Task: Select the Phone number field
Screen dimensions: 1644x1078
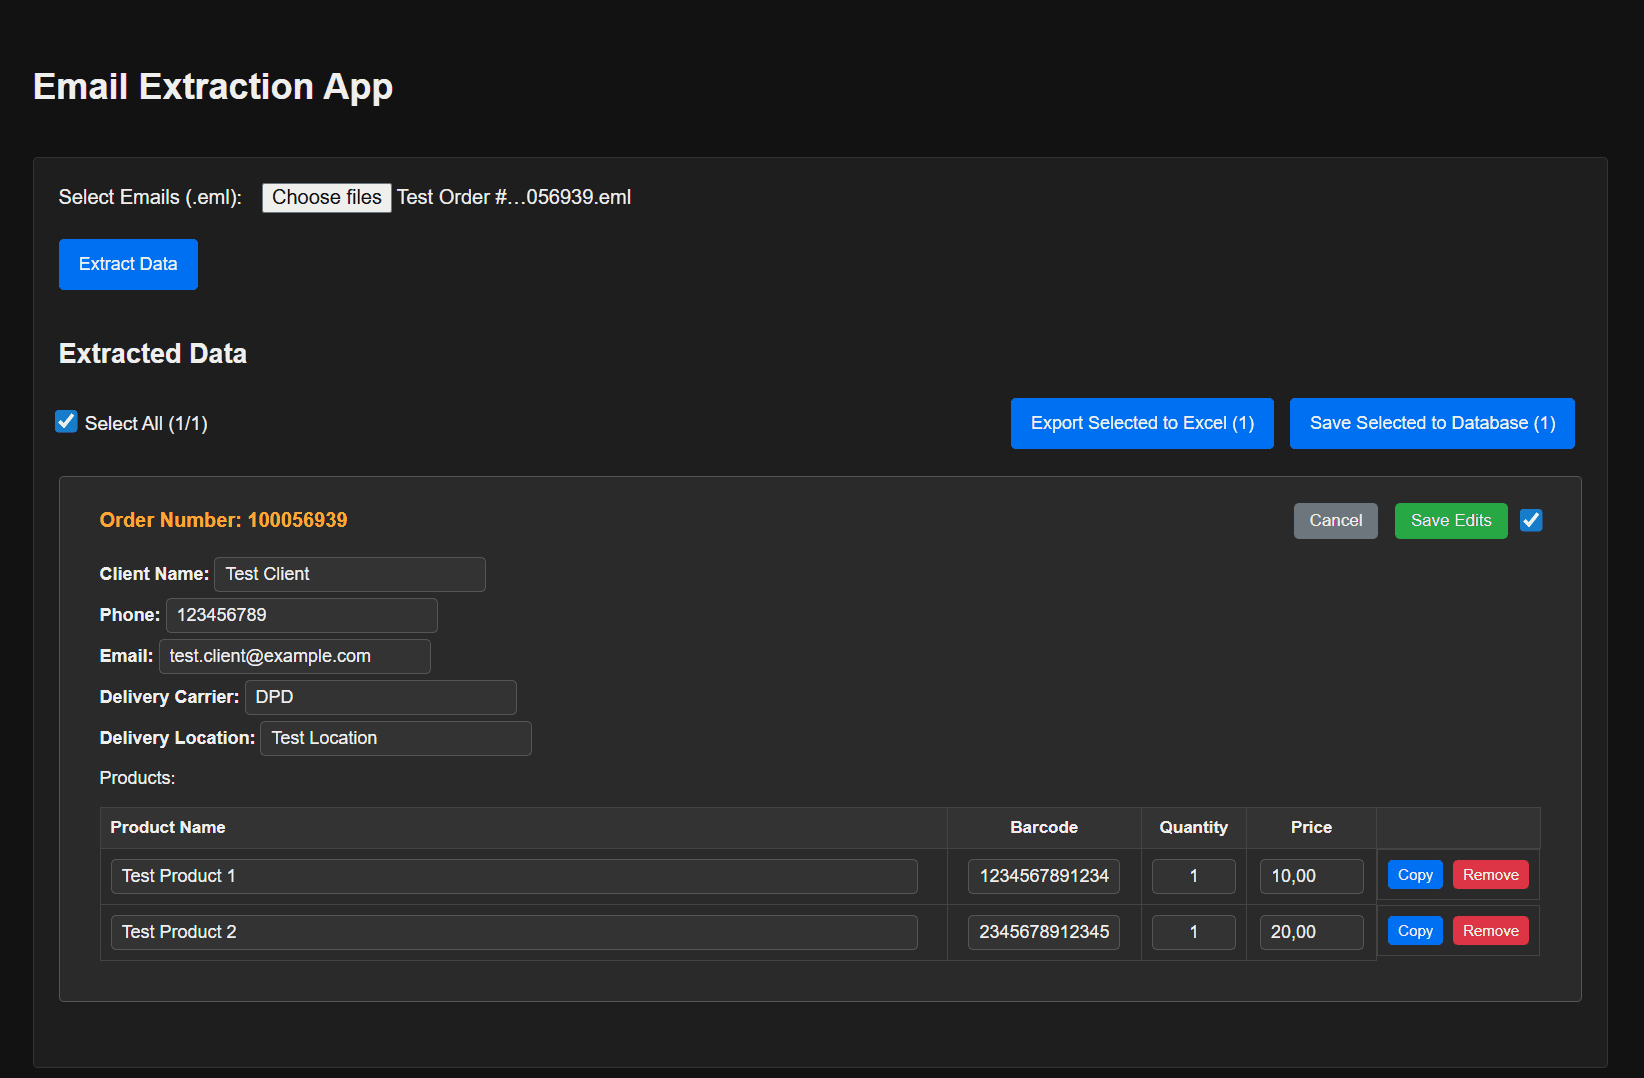Action: [x=301, y=615]
